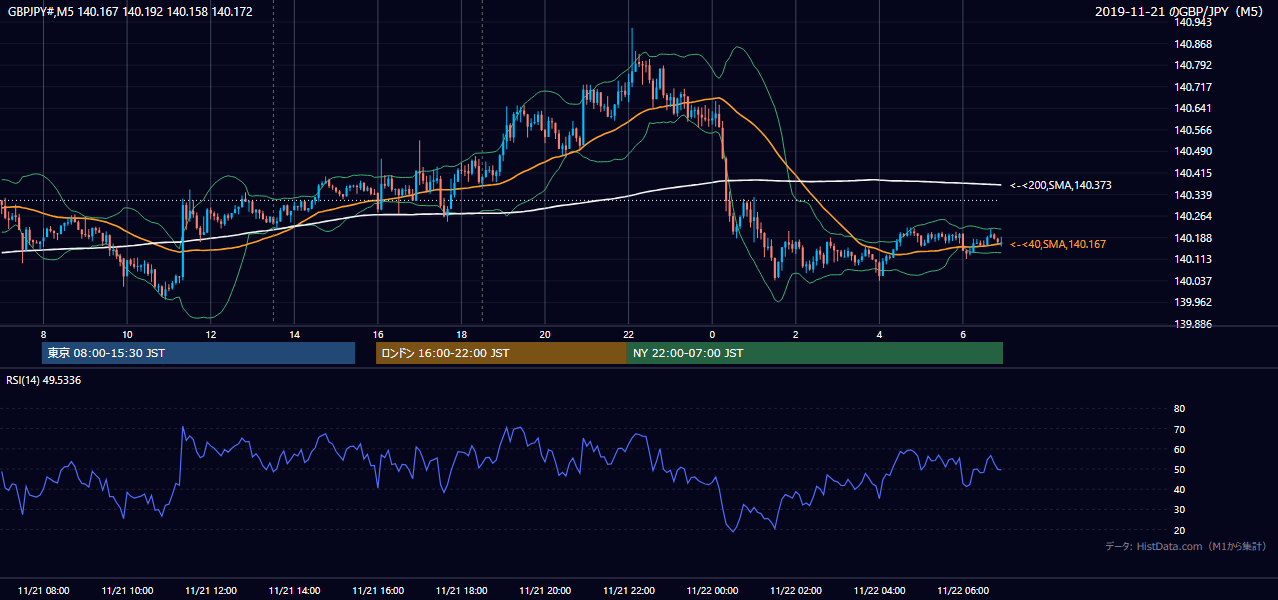Click RSI scale level 30
This screenshot has width=1278, height=600.
[x=1179, y=510]
